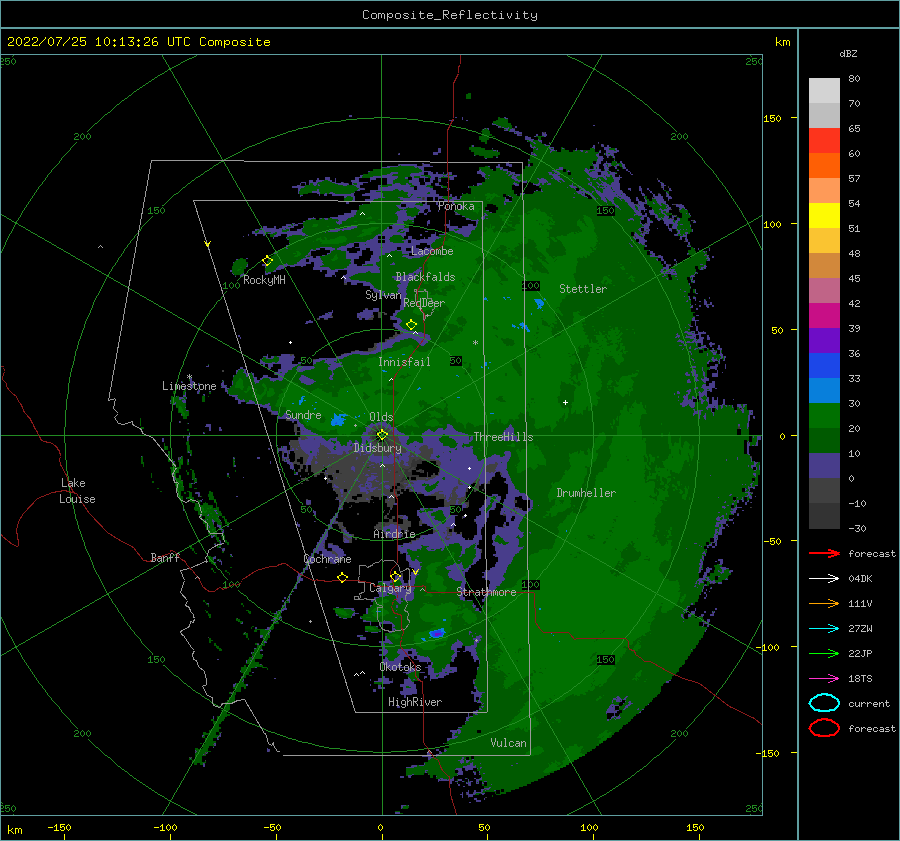Viewport: 900px width, 841px height.
Task: Click the Red Deer city label
Action: pyautogui.click(x=424, y=303)
